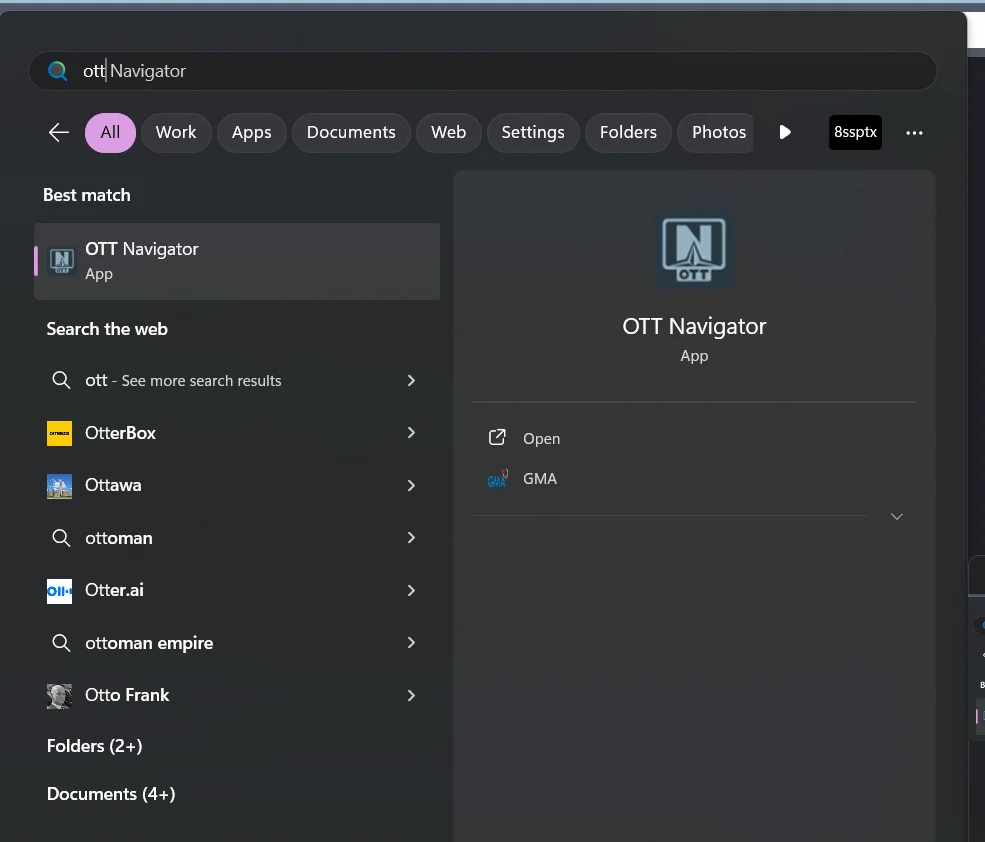The image size is (985, 842).
Task: Click the Ottawa thumbnail image
Action: pos(59,486)
